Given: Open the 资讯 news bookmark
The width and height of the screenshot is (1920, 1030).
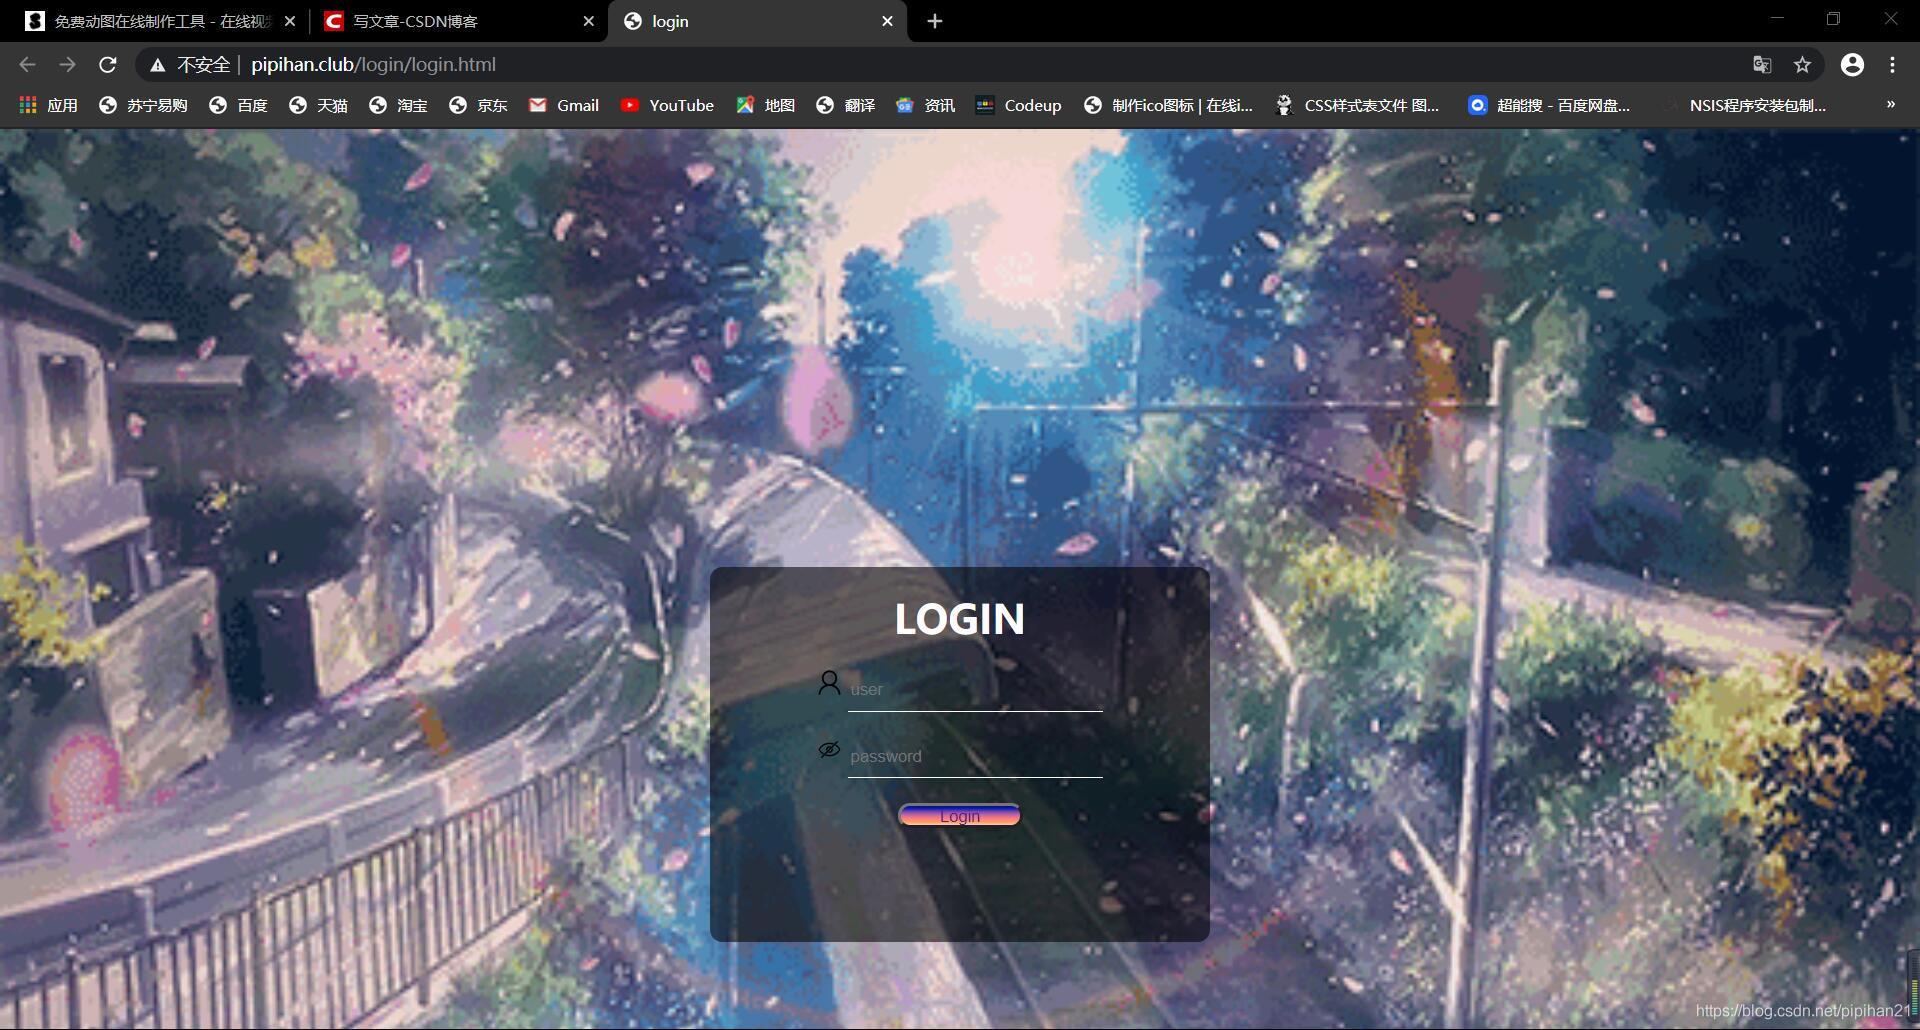Looking at the screenshot, I should click(x=925, y=105).
